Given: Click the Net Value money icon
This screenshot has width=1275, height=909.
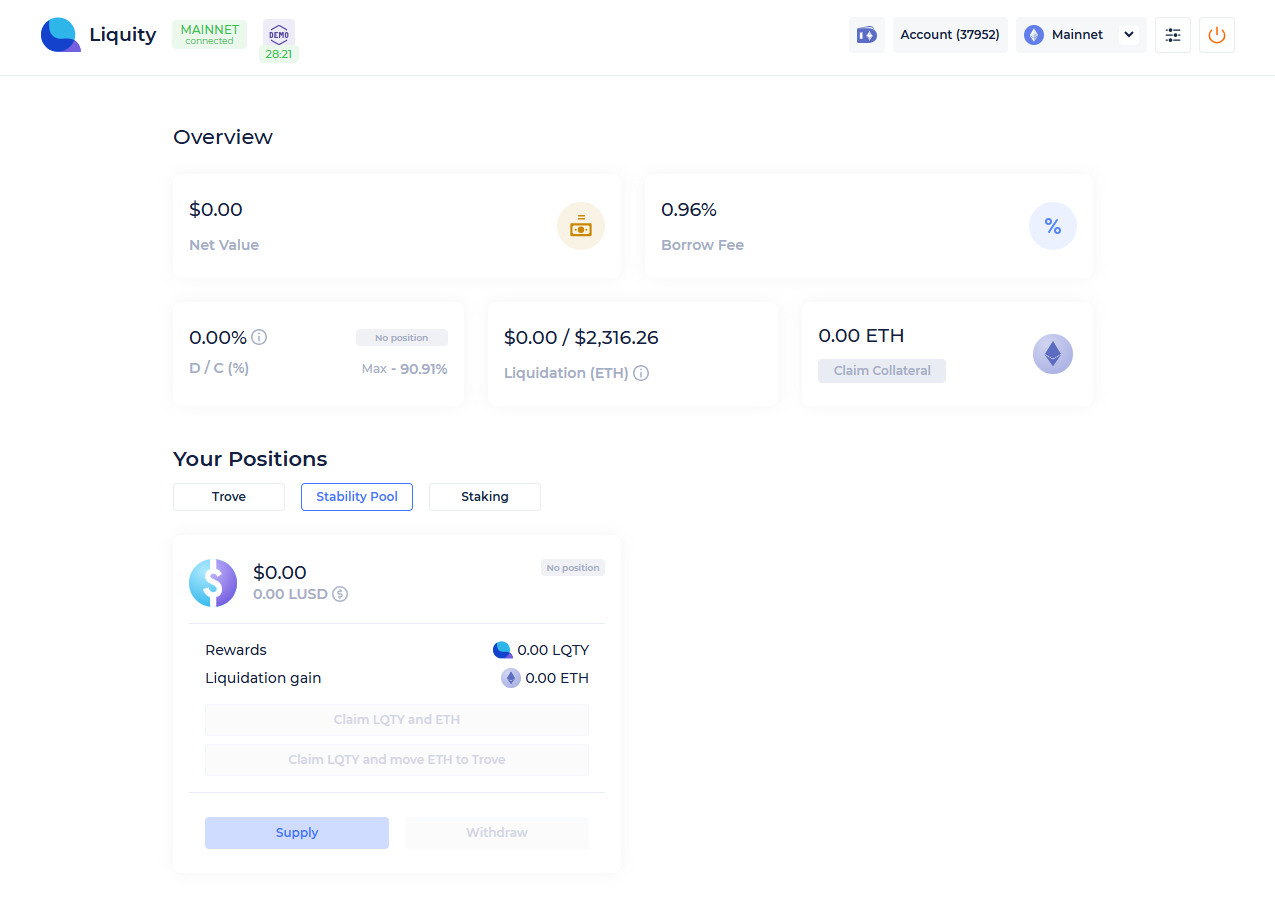Looking at the screenshot, I should tap(580, 226).
